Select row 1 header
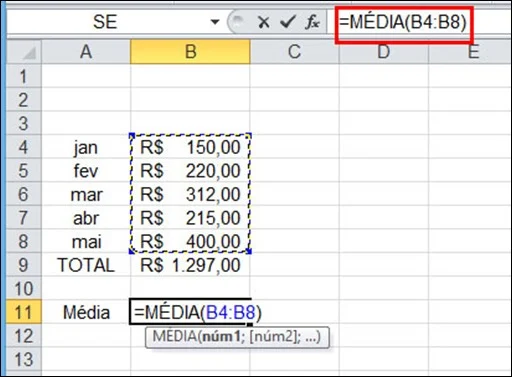Viewport: 512px width, 377px height. coord(23,76)
